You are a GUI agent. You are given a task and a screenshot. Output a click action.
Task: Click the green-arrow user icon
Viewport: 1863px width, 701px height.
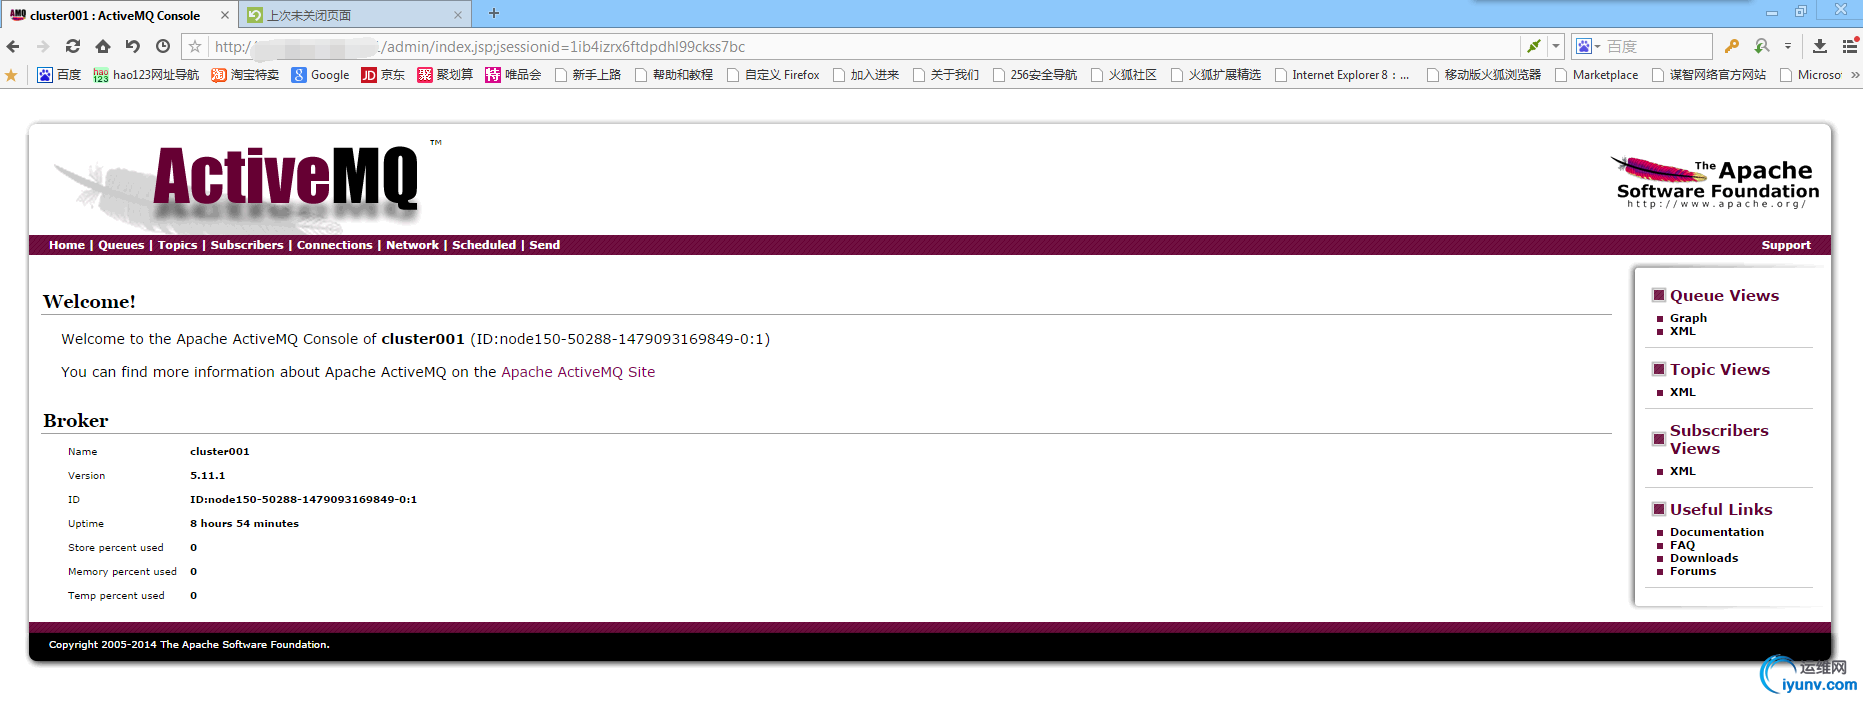[x=1762, y=46]
